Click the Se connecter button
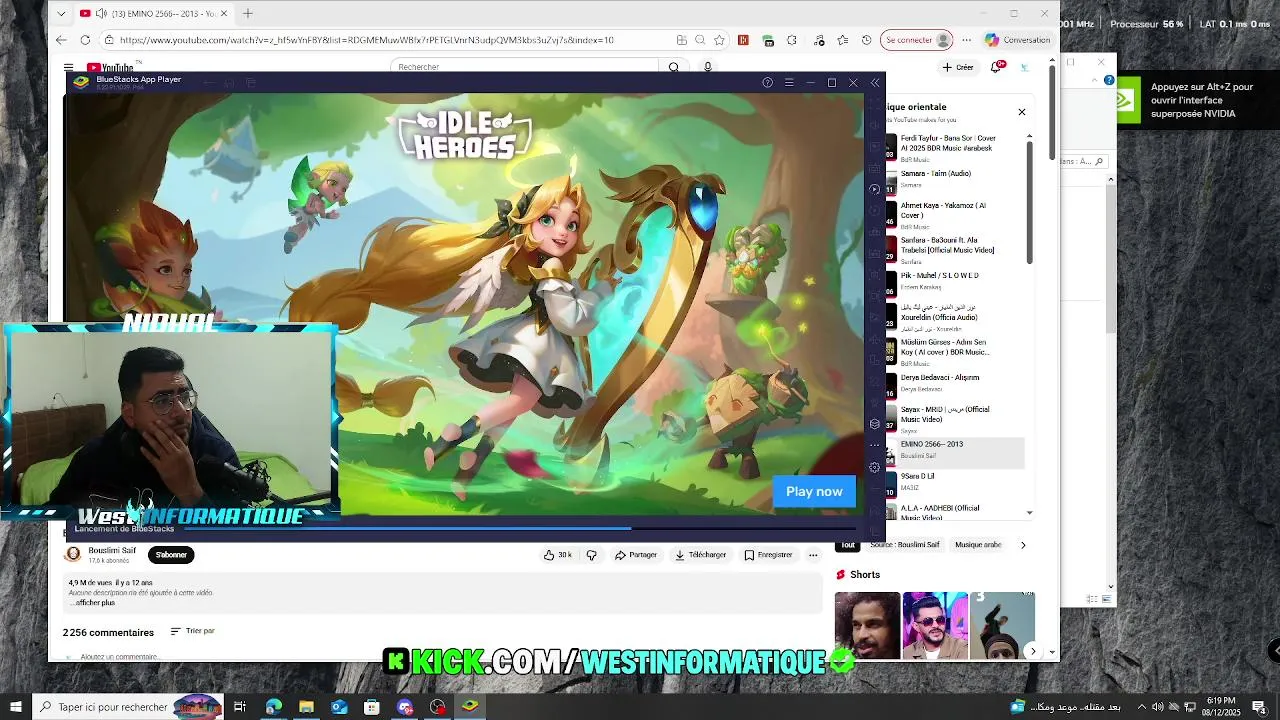 (916, 40)
